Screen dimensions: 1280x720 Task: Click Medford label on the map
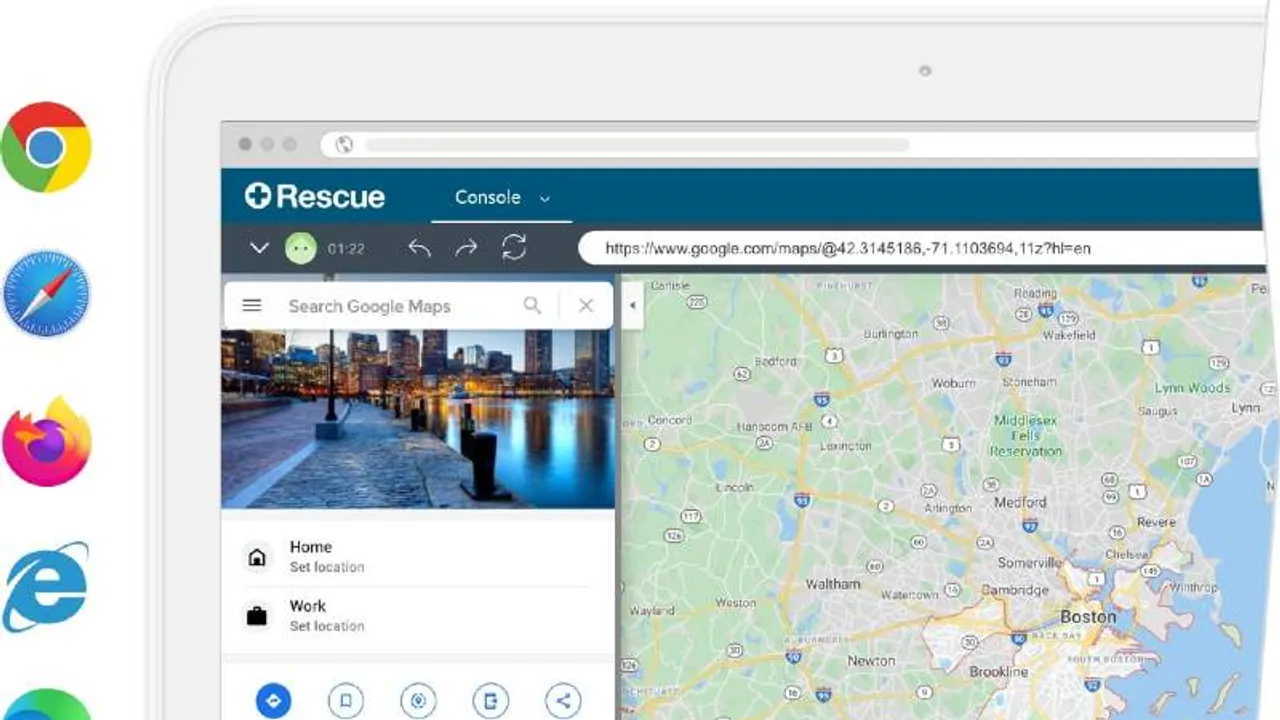click(1020, 502)
